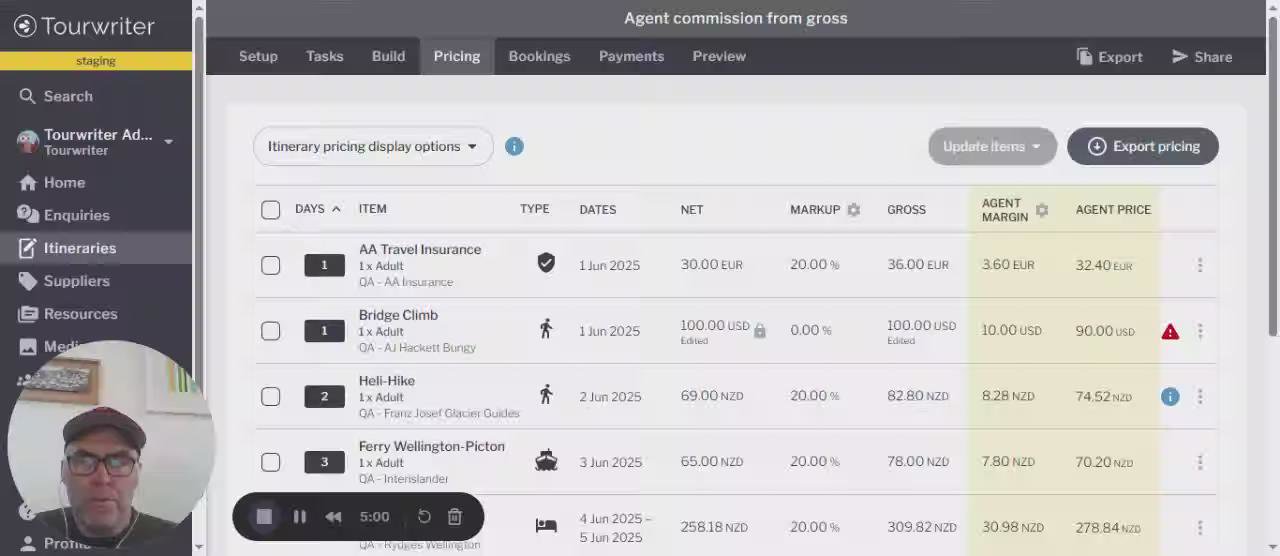Click the Share arrow icon
Image resolution: width=1280 pixels, height=556 pixels.
point(1180,57)
